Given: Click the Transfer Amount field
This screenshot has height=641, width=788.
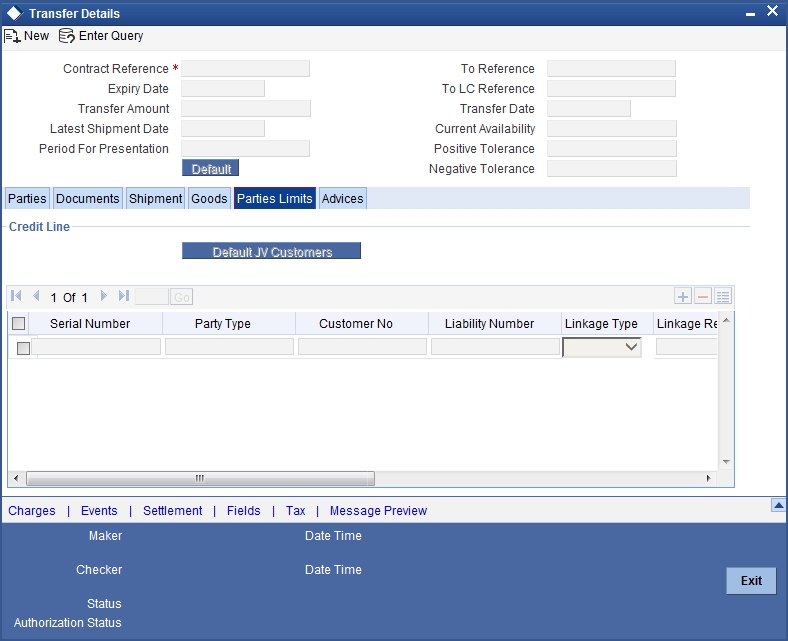Looking at the screenshot, I should 246,109.
